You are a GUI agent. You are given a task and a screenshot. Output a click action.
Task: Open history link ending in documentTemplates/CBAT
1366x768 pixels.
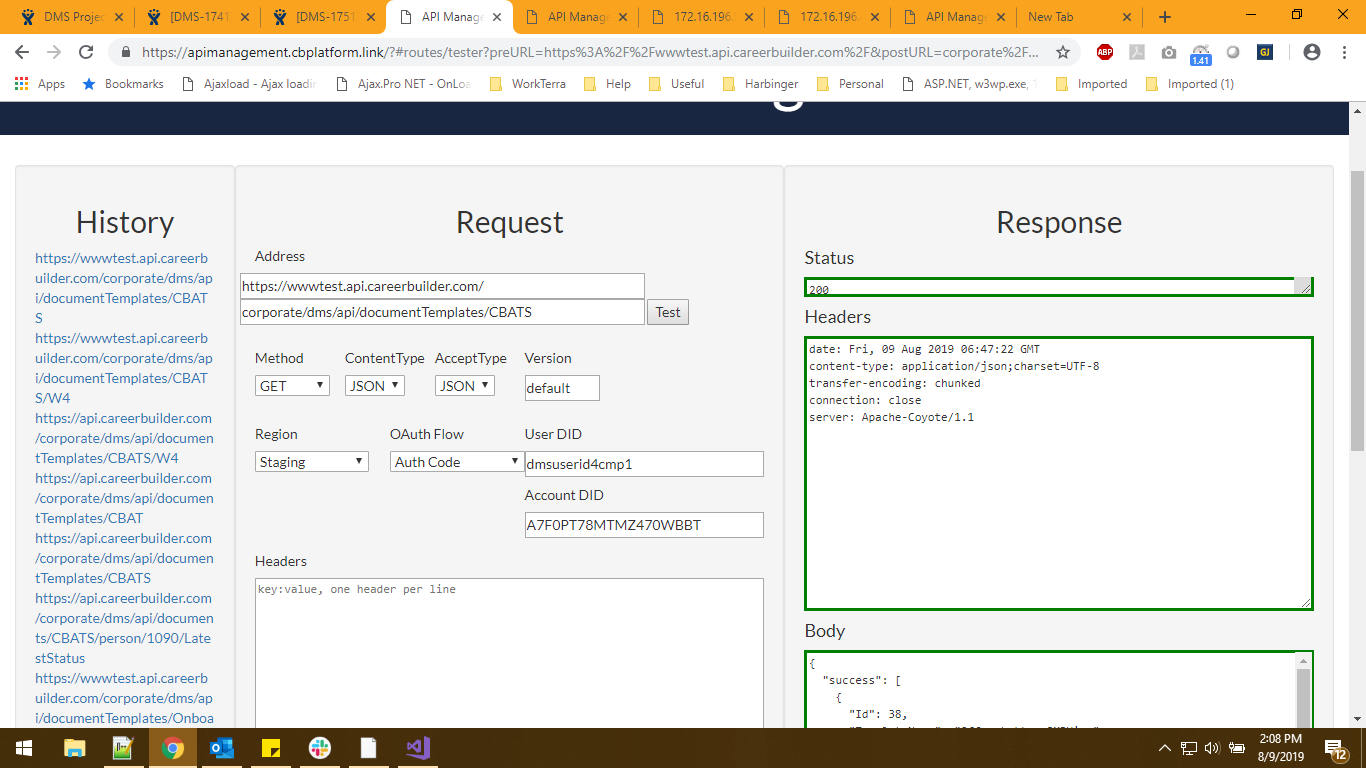click(x=124, y=498)
